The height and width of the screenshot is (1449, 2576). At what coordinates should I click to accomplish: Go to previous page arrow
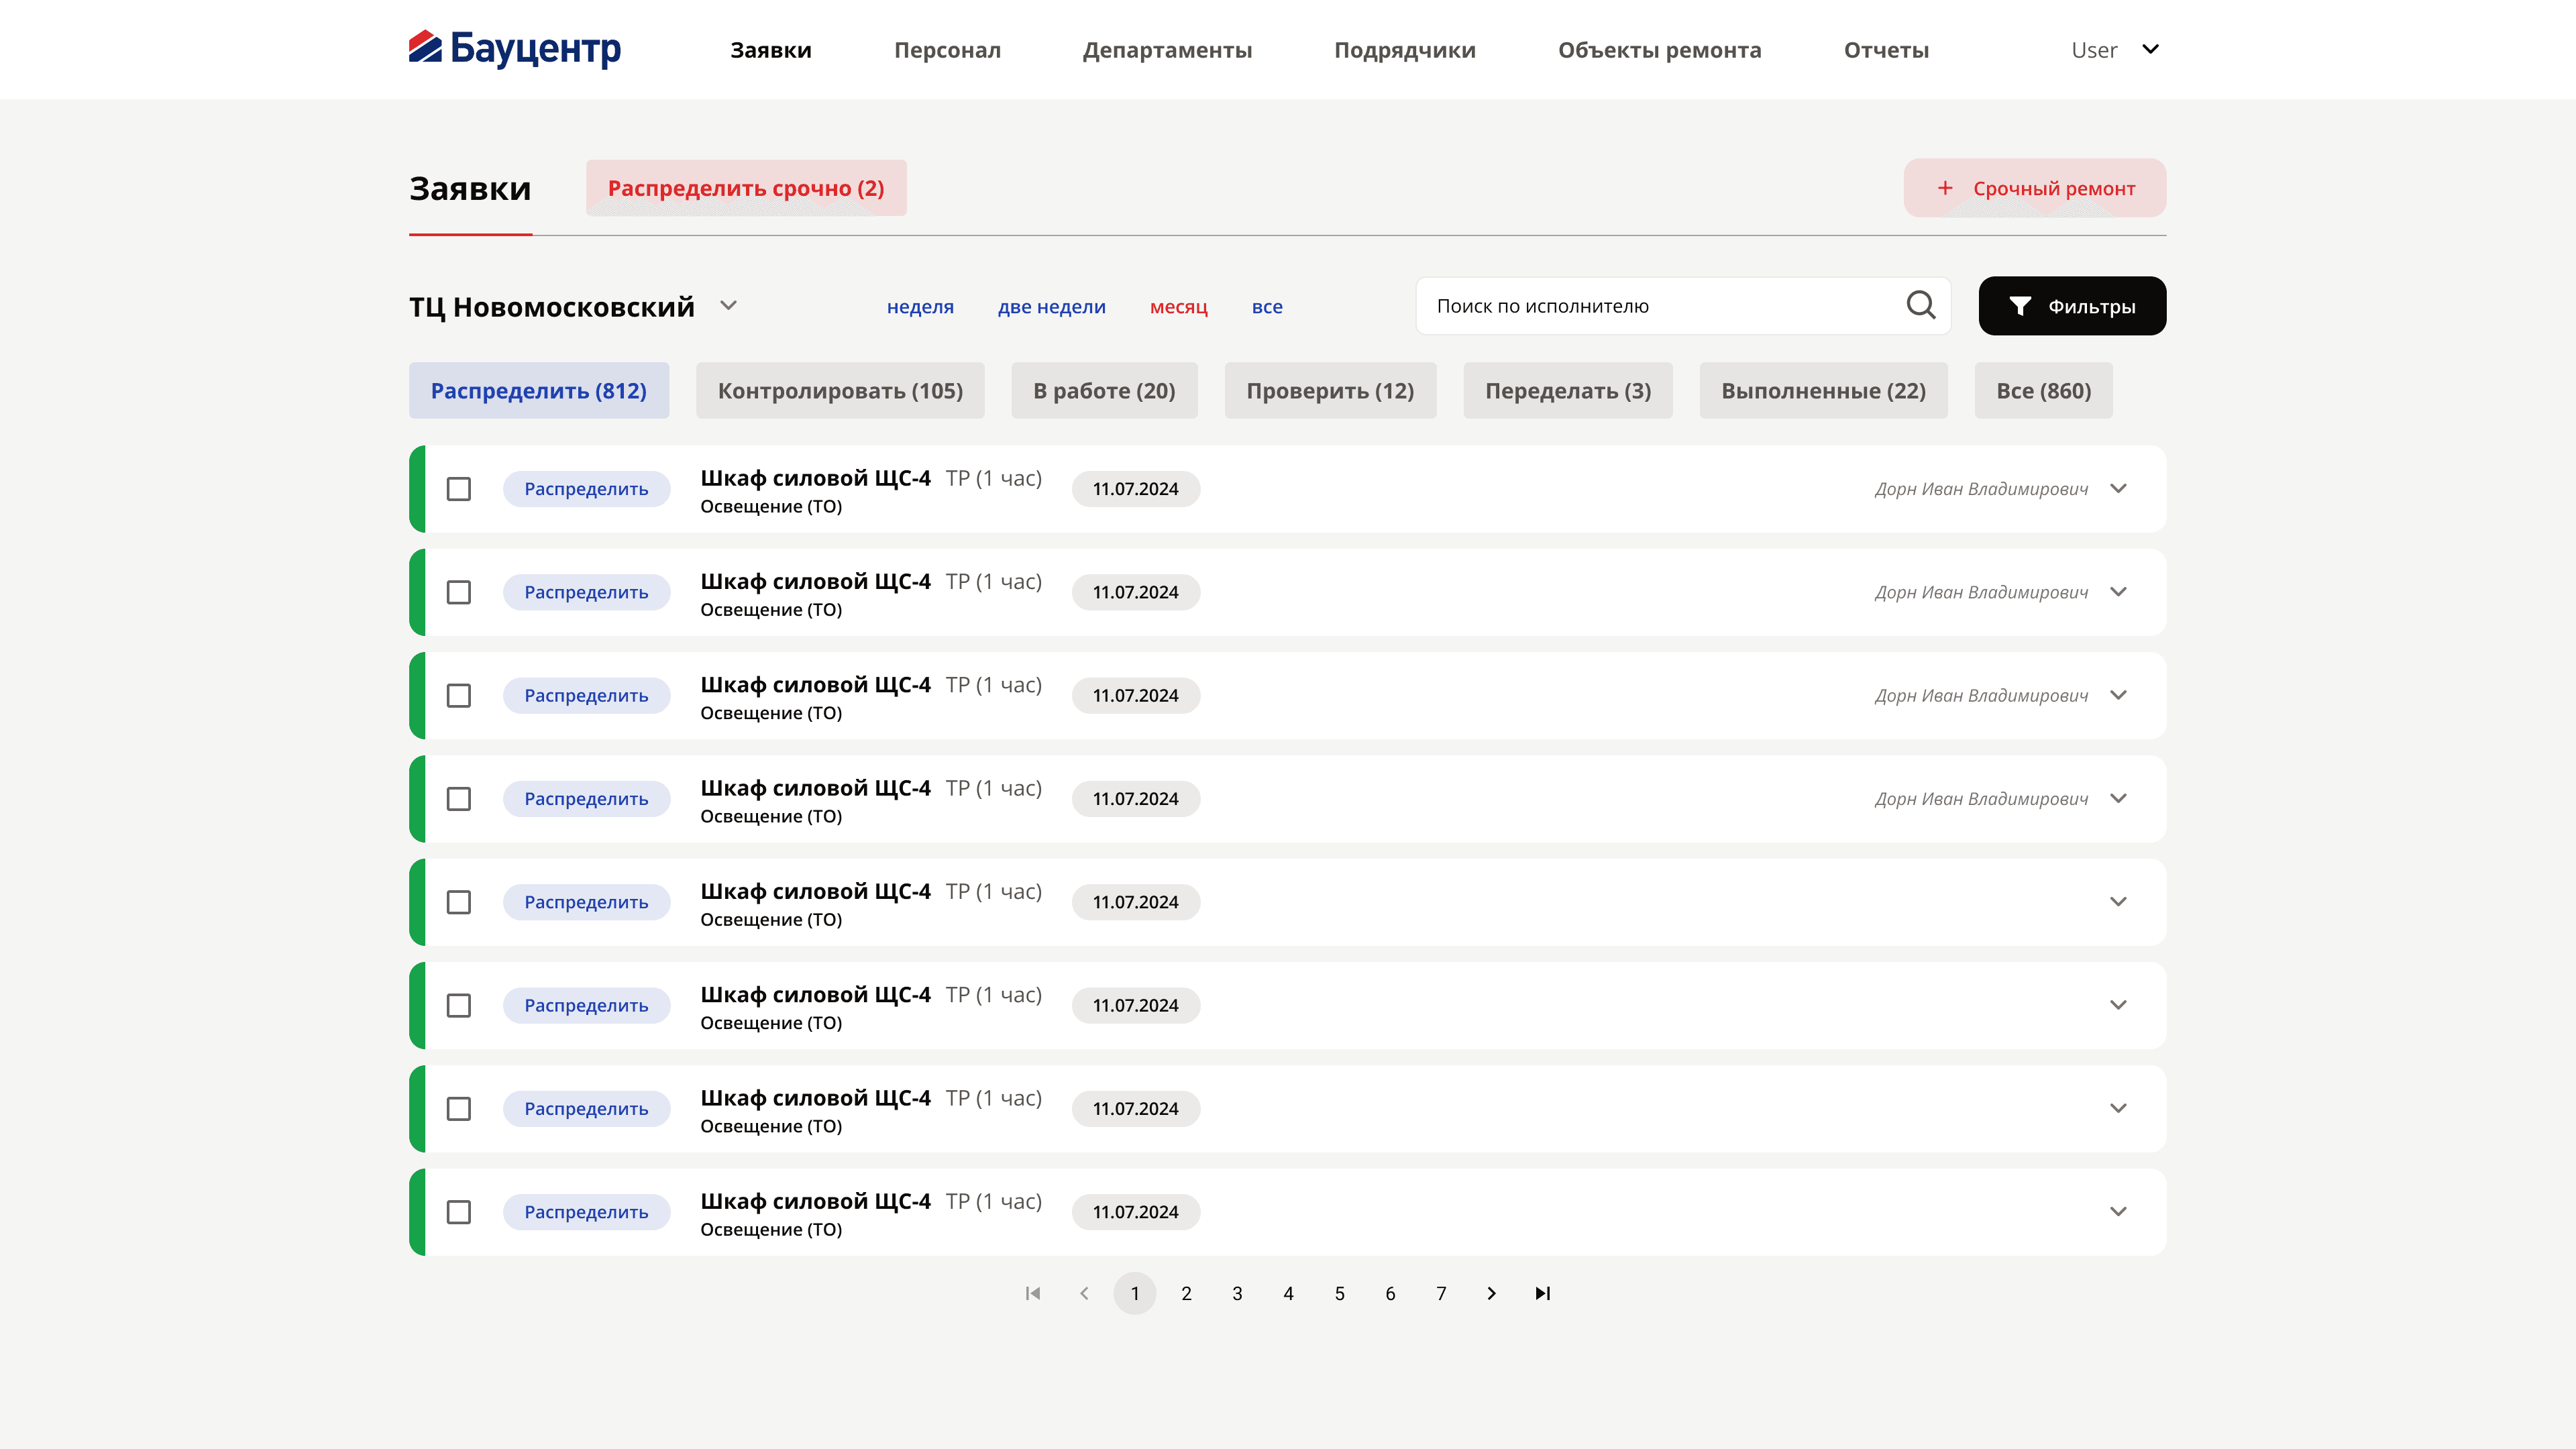(1084, 1293)
